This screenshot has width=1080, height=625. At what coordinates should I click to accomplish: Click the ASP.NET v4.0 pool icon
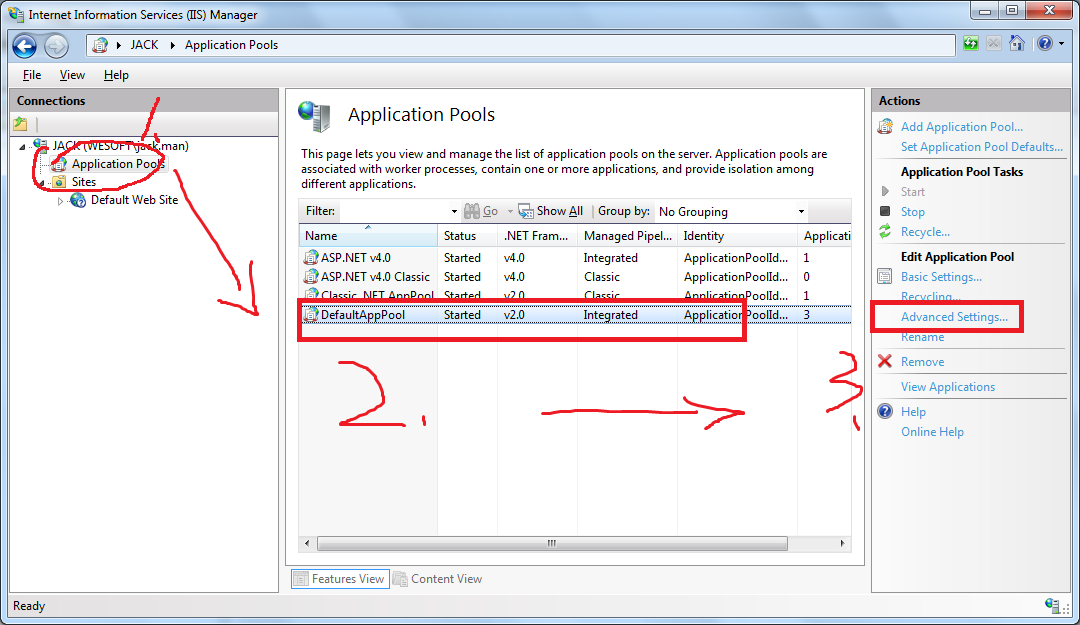coord(311,258)
